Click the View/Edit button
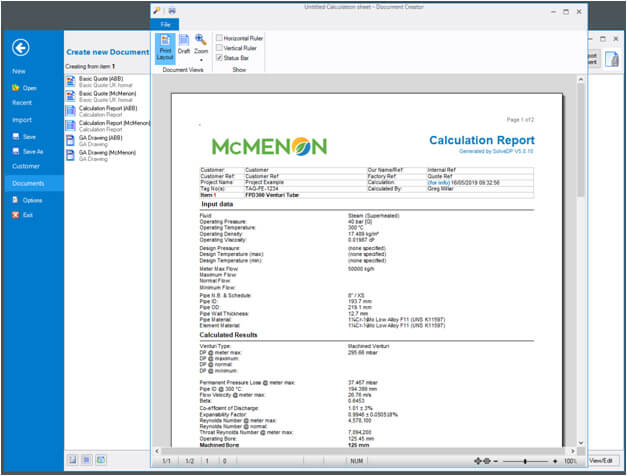627x476 pixels. pyautogui.click(x=601, y=461)
